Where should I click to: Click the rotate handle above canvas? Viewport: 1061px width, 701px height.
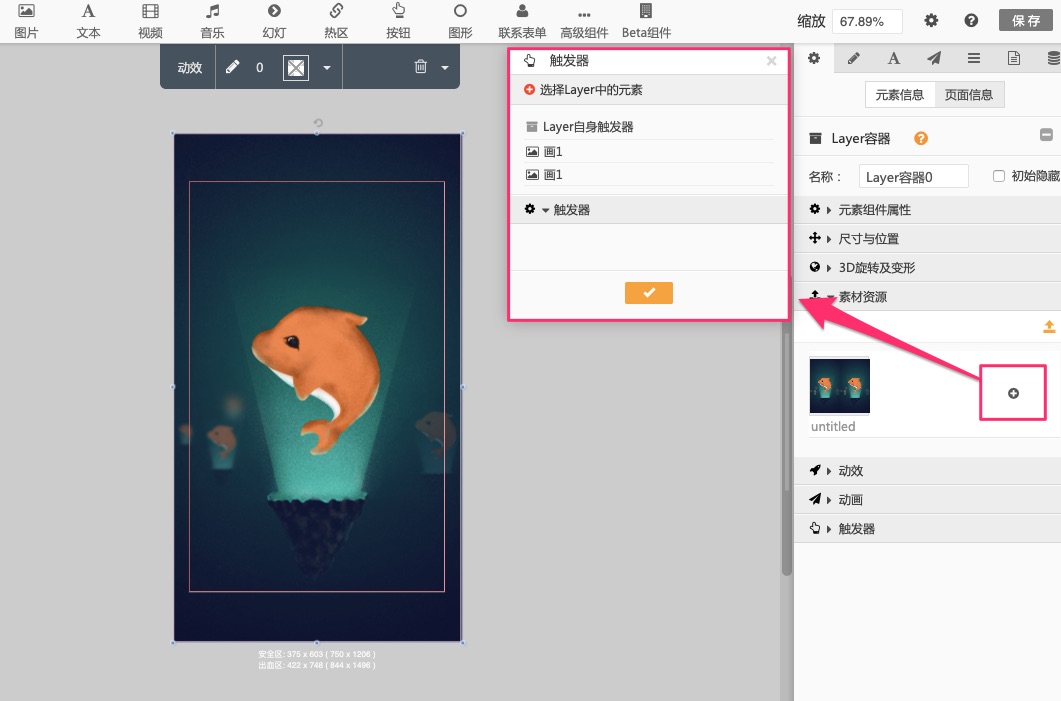(x=318, y=123)
